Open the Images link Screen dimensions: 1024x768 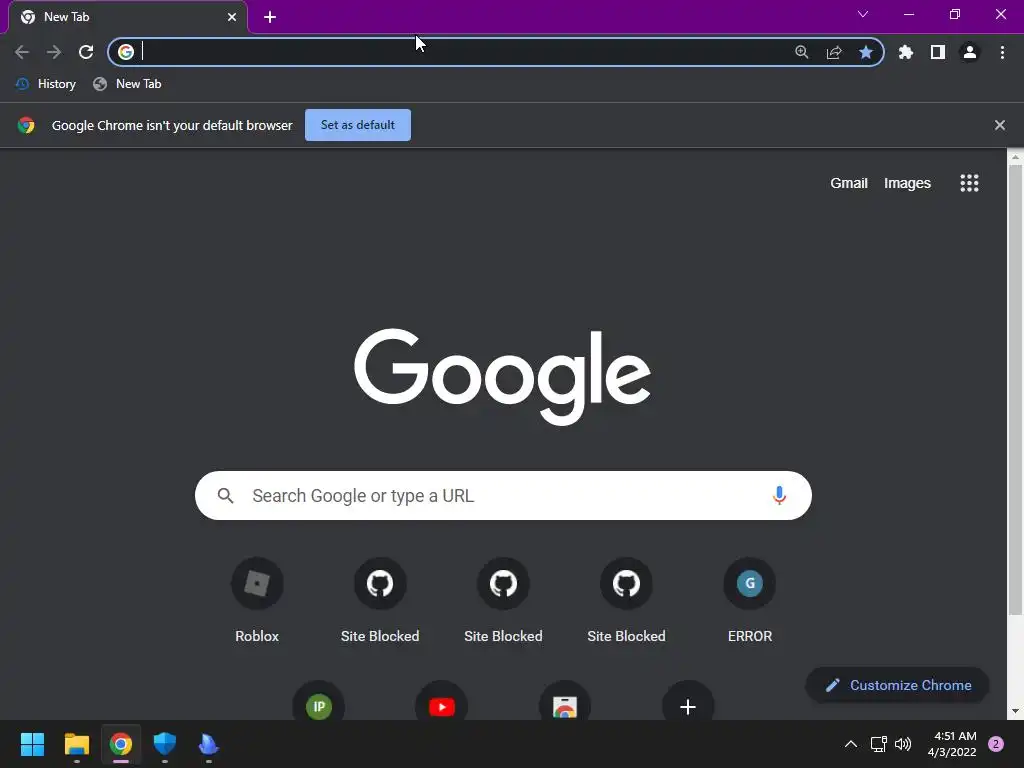tap(907, 183)
